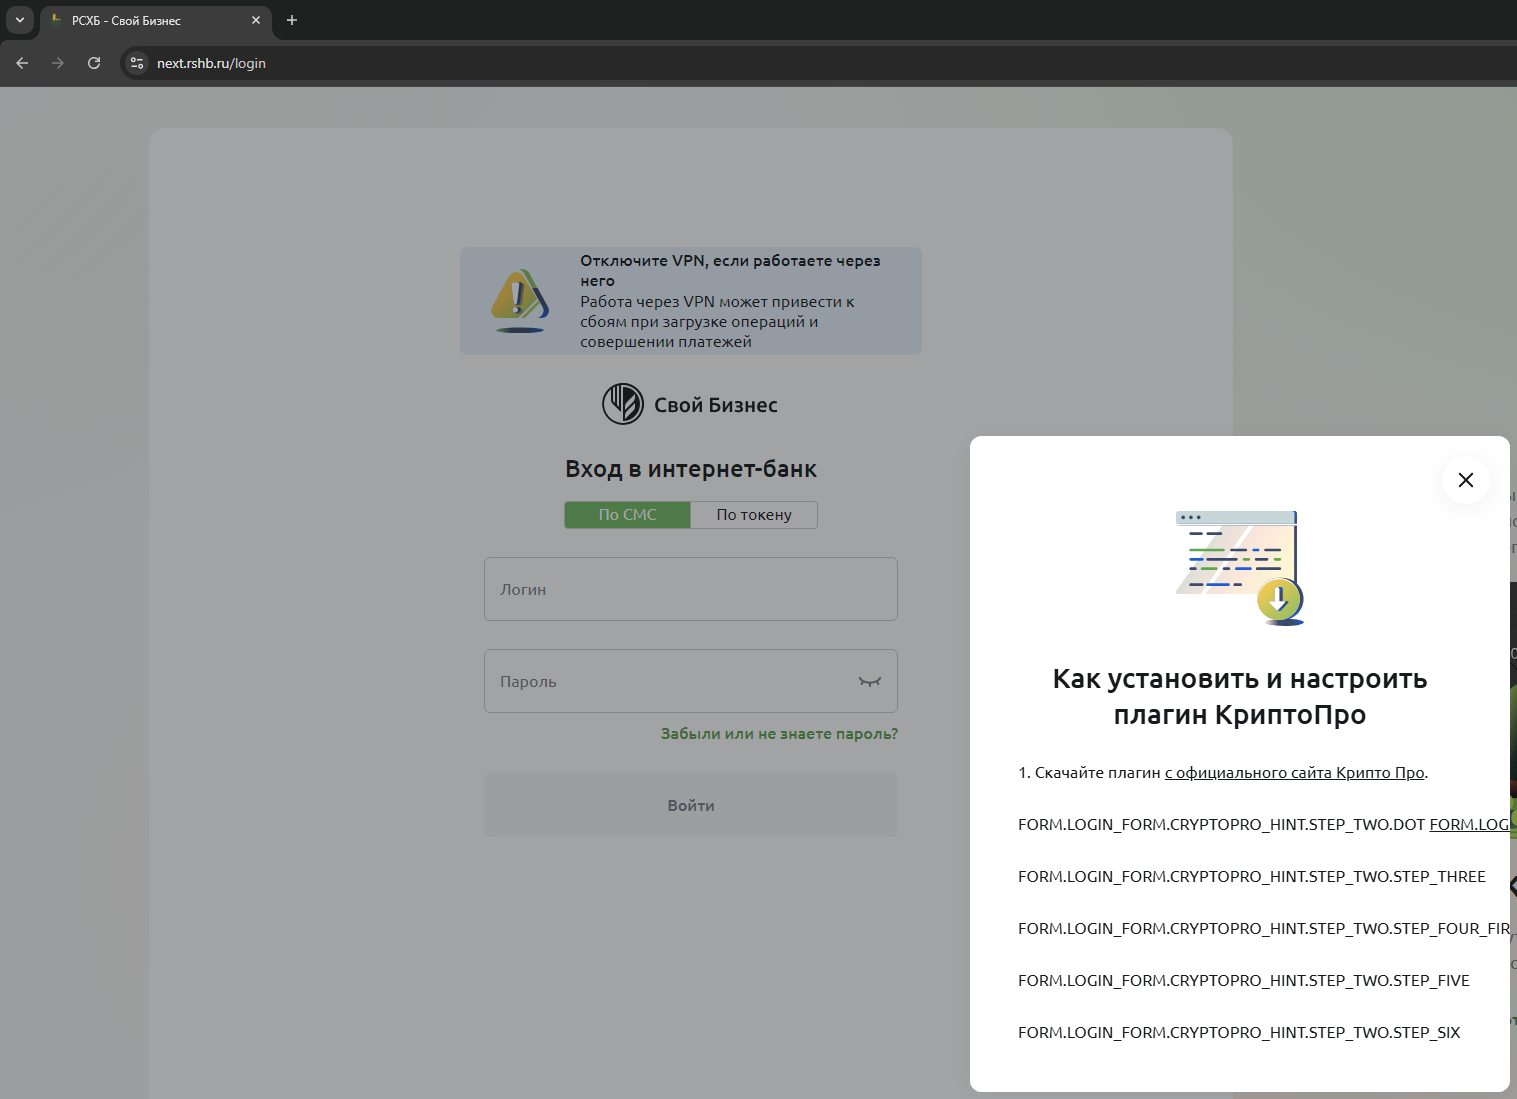Close the РСХБ - Свой Бизнес tab
The width and height of the screenshot is (1517, 1099).
256,20
